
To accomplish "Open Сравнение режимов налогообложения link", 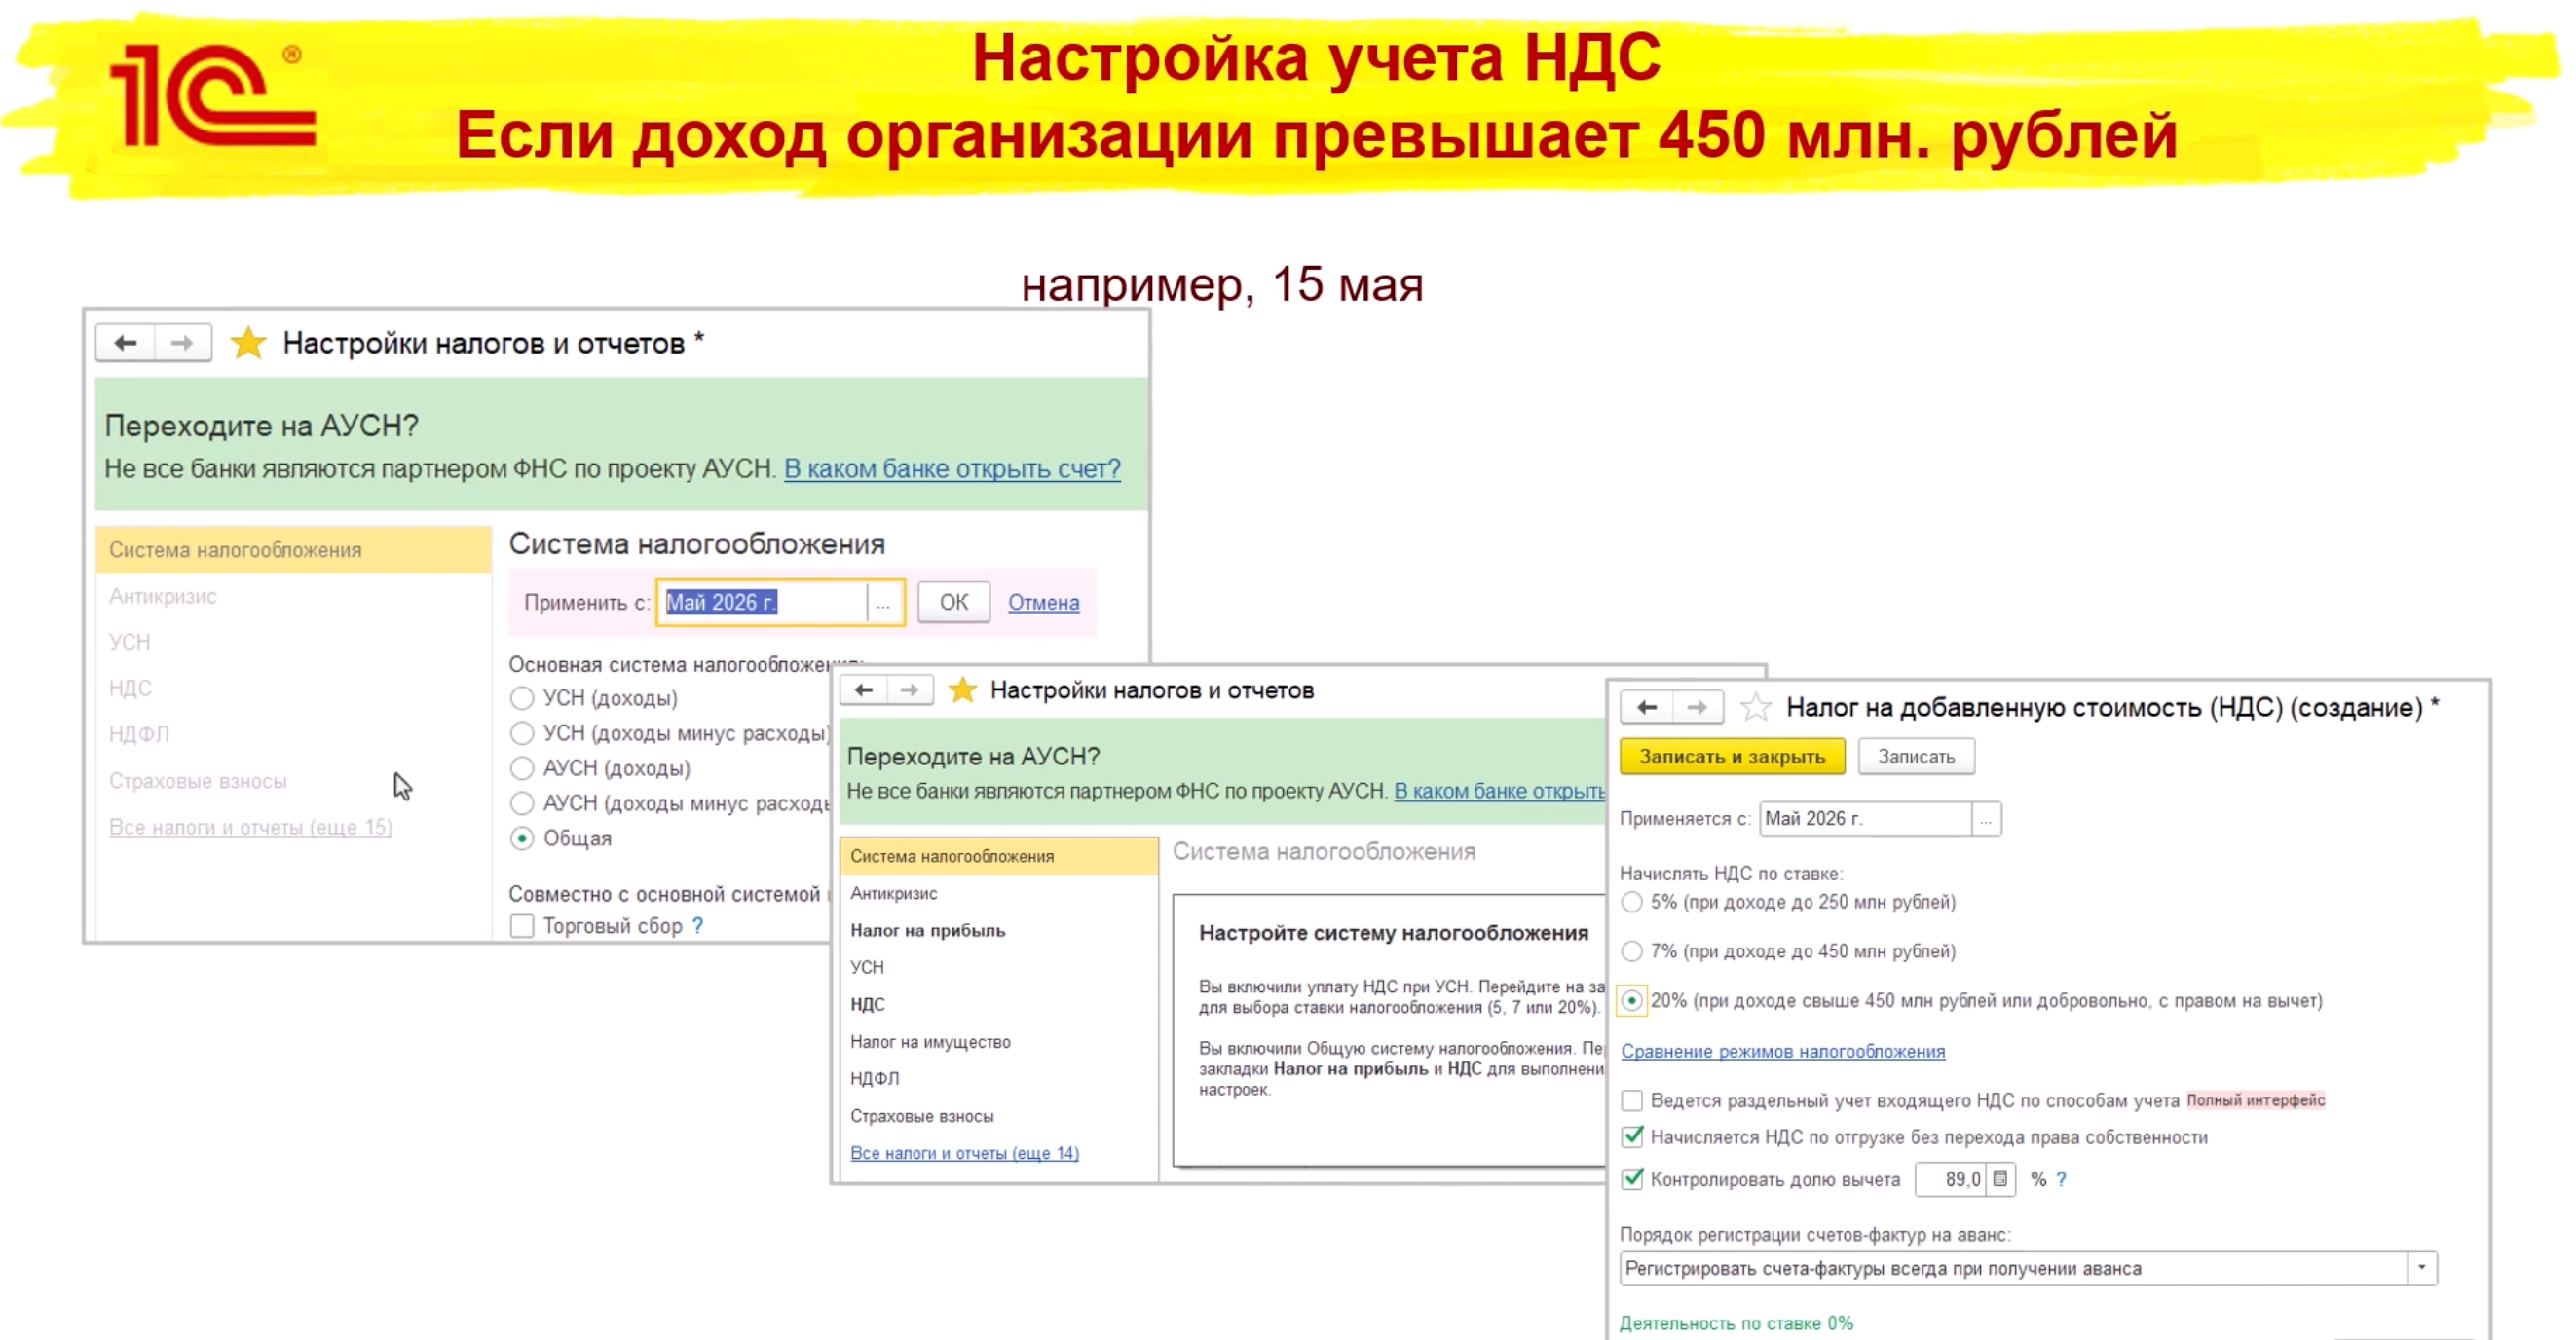I will (x=1782, y=1051).
